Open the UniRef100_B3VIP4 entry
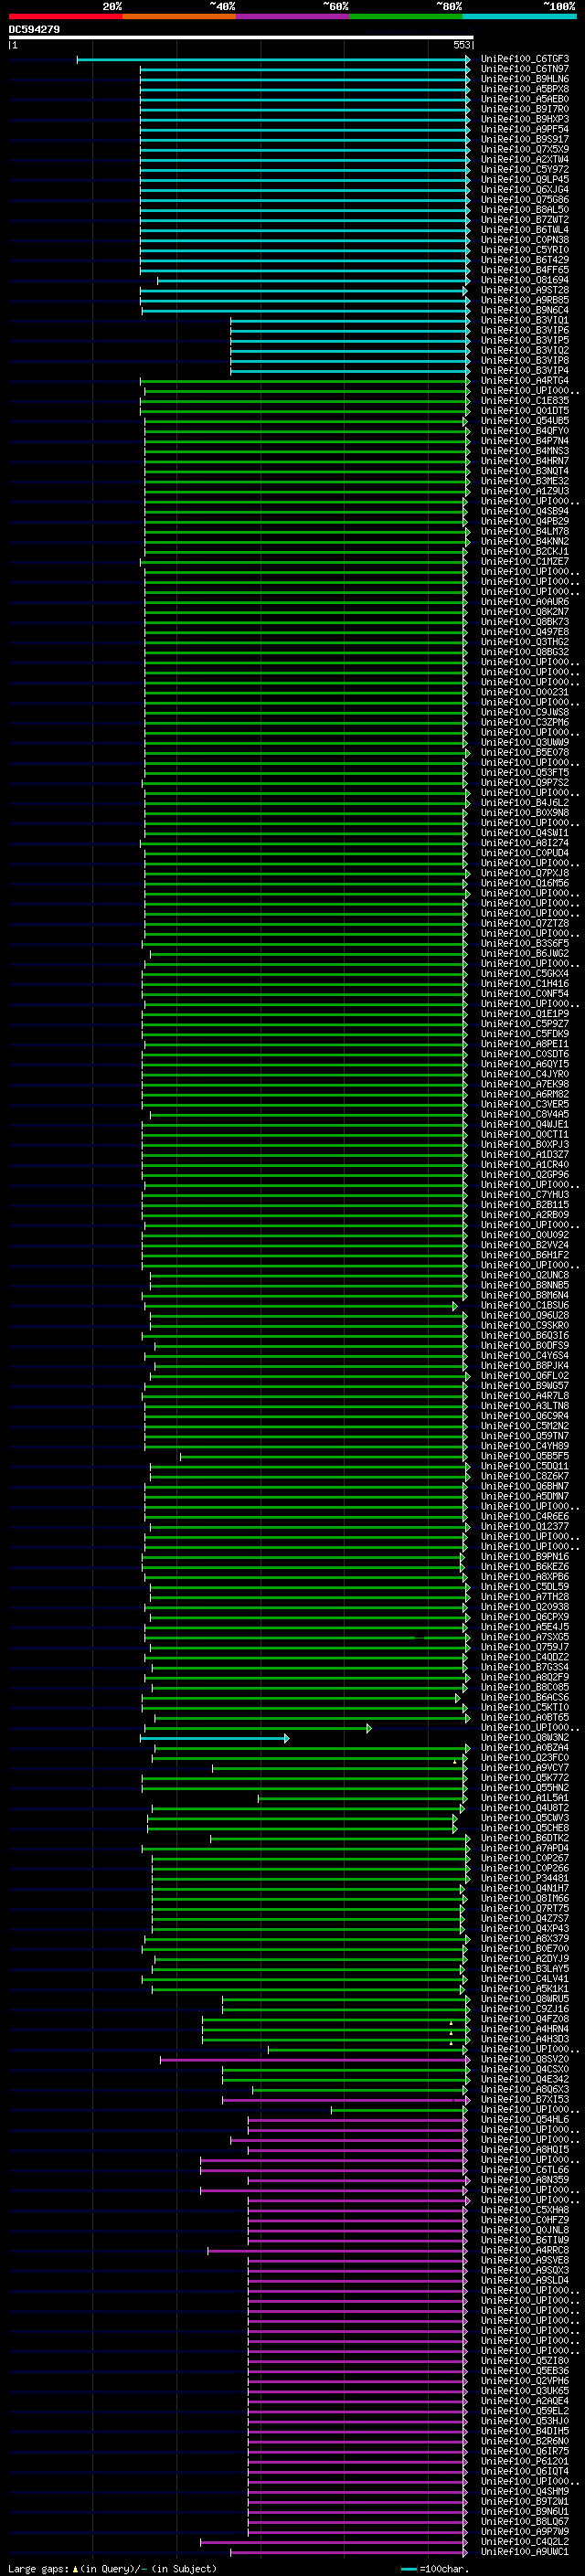Viewport: 585px width, 2576px height. (x=524, y=370)
